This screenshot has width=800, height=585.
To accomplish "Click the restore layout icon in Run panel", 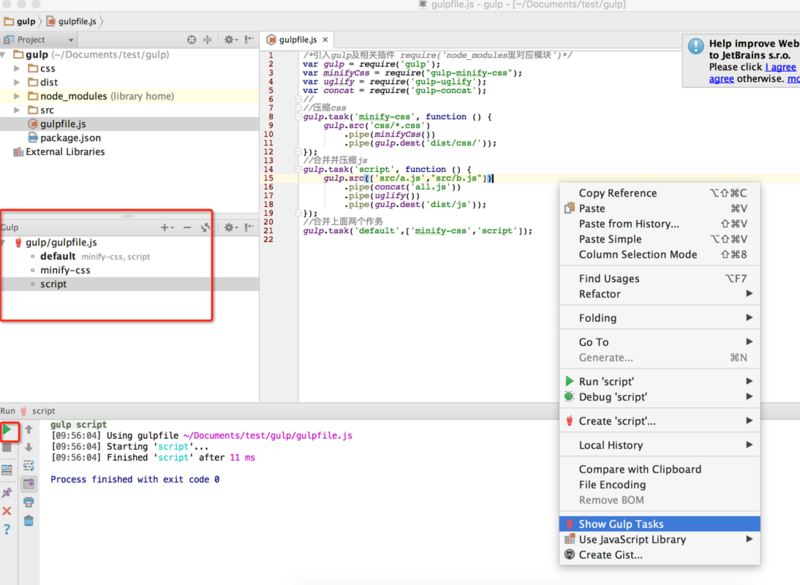I will tap(7, 470).
